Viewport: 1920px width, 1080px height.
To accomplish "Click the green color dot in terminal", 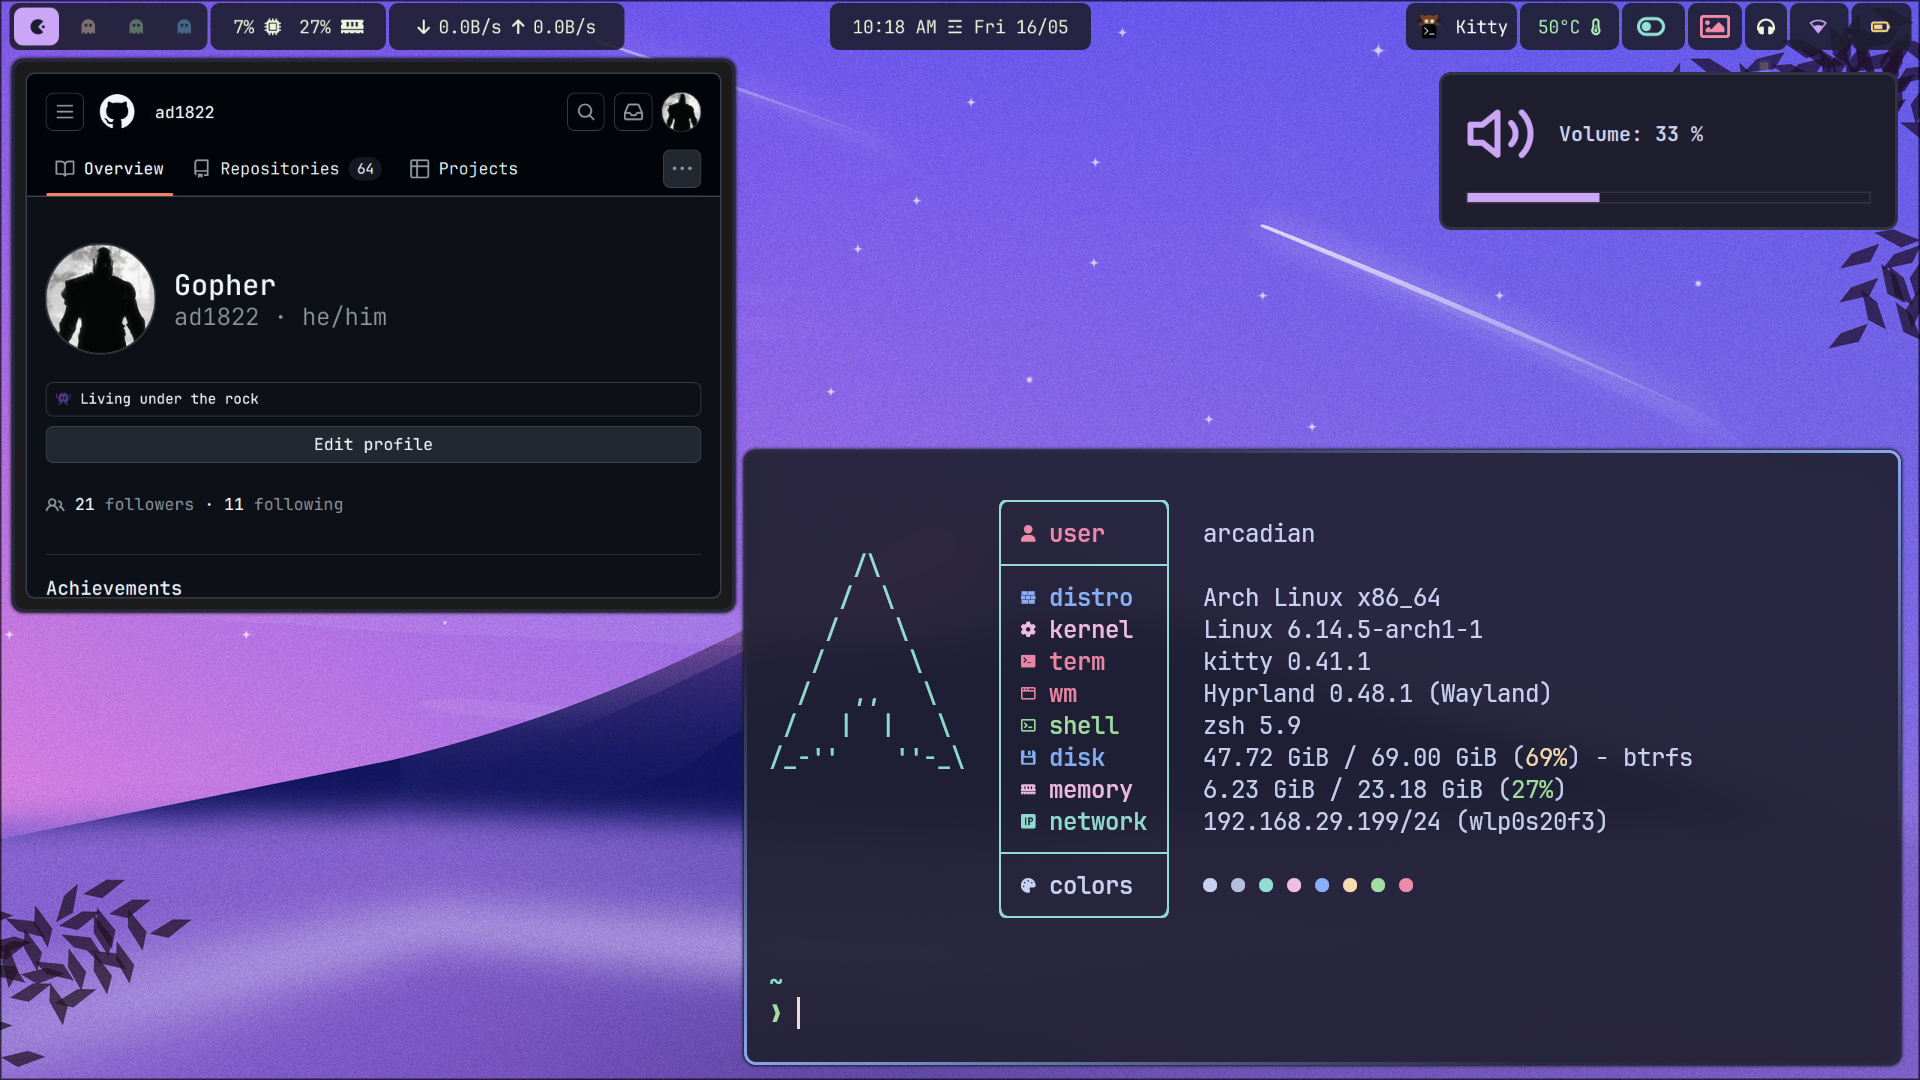I will tap(1378, 885).
